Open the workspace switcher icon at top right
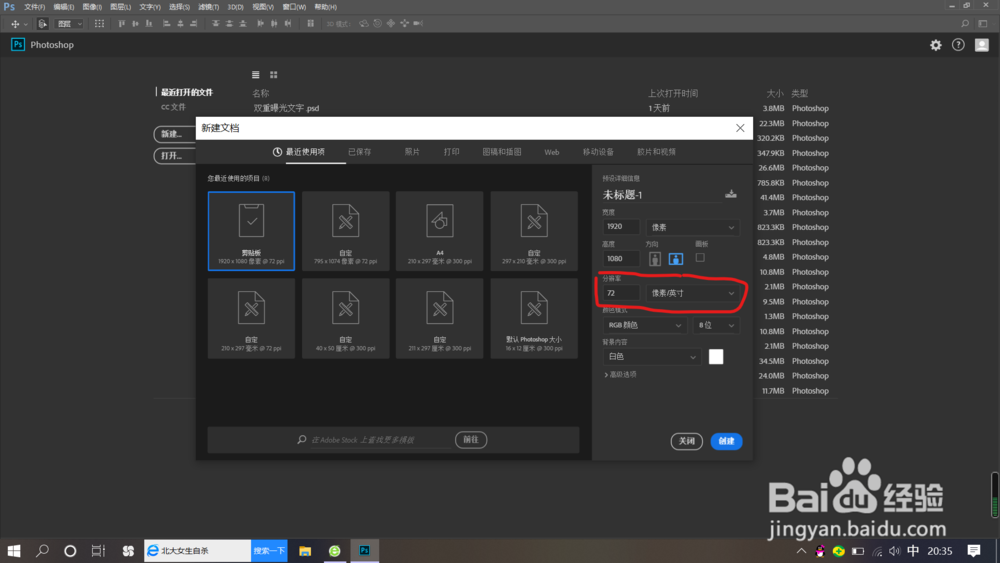This screenshot has width=1000, height=563. tap(983, 24)
